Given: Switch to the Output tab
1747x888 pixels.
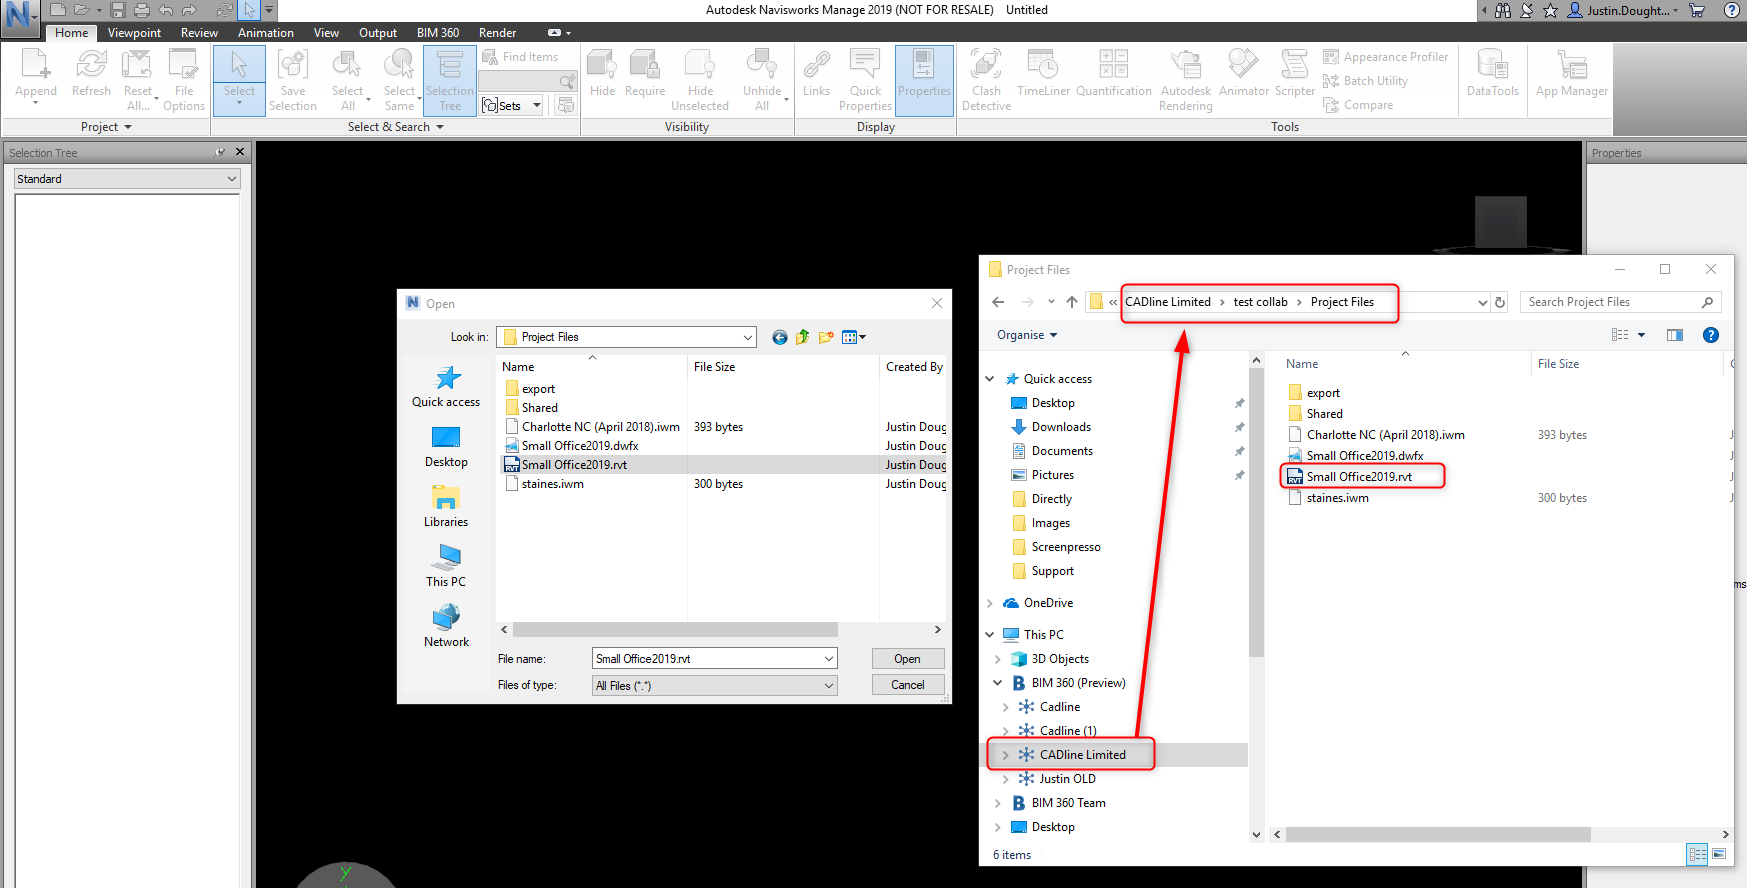Looking at the screenshot, I should 378,33.
